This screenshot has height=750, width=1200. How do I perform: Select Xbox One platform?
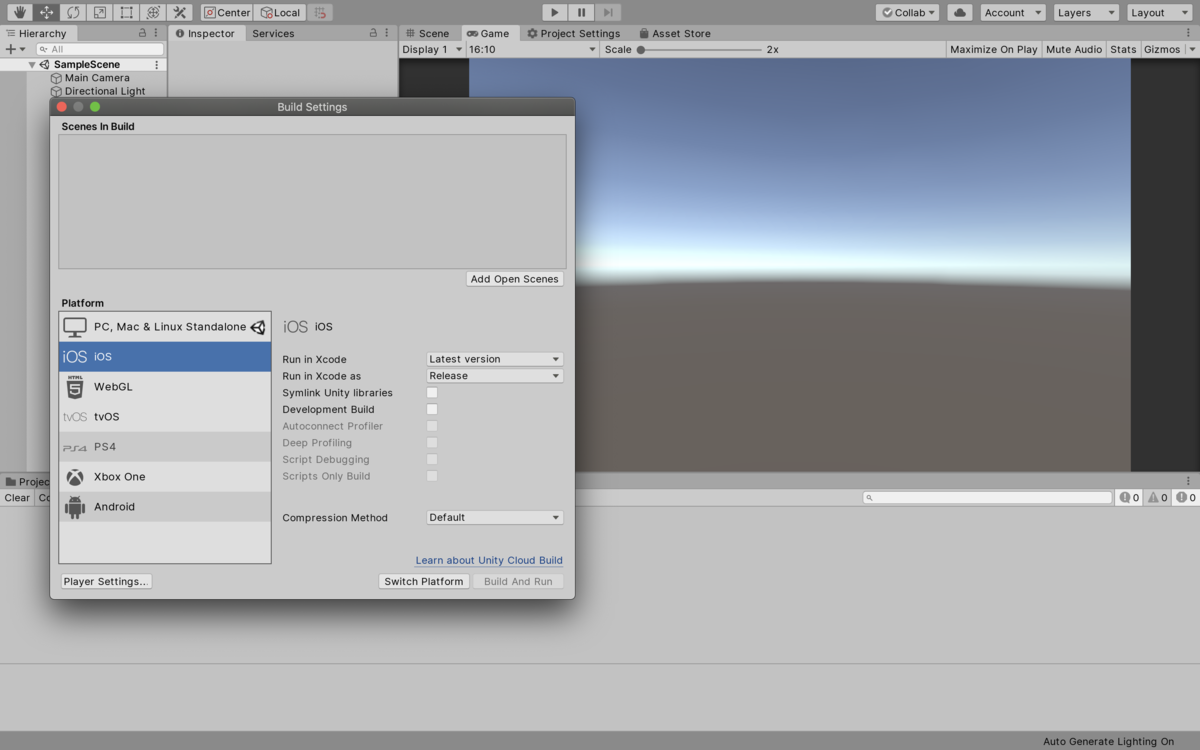click(165, 477)
